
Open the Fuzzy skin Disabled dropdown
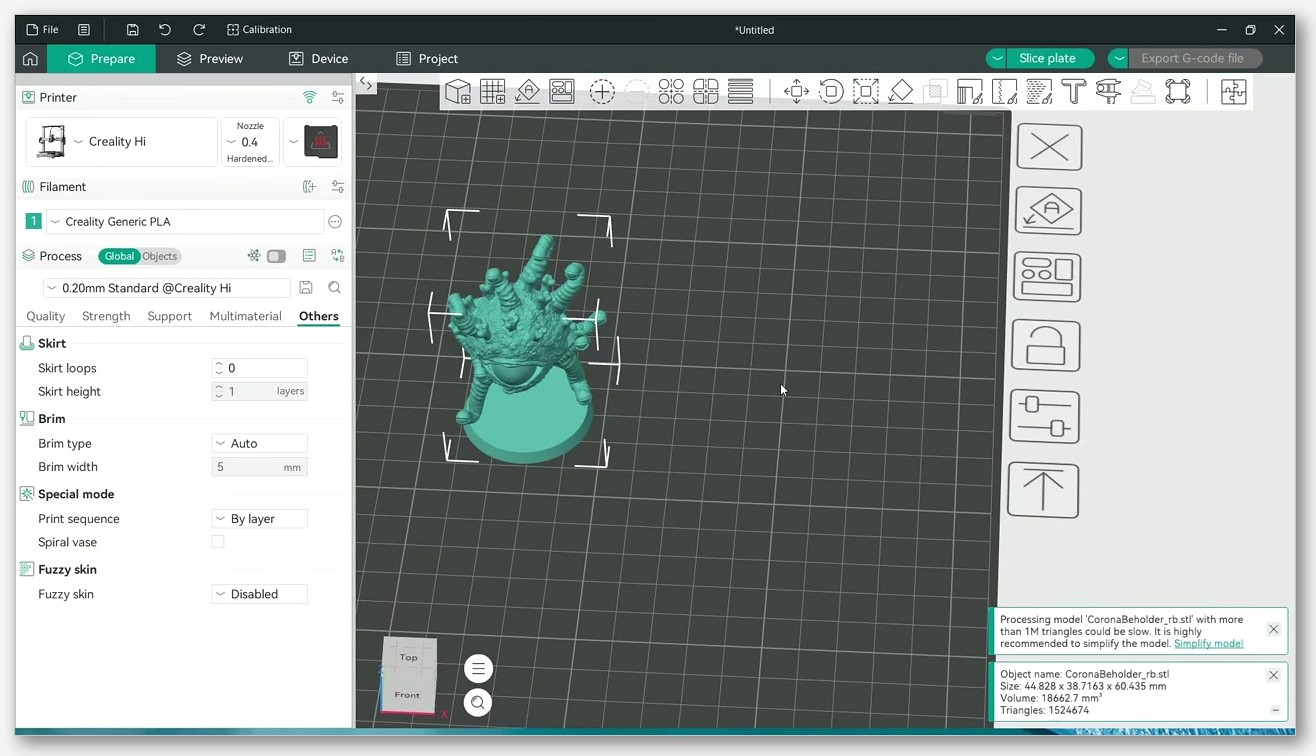coord(260,594)
